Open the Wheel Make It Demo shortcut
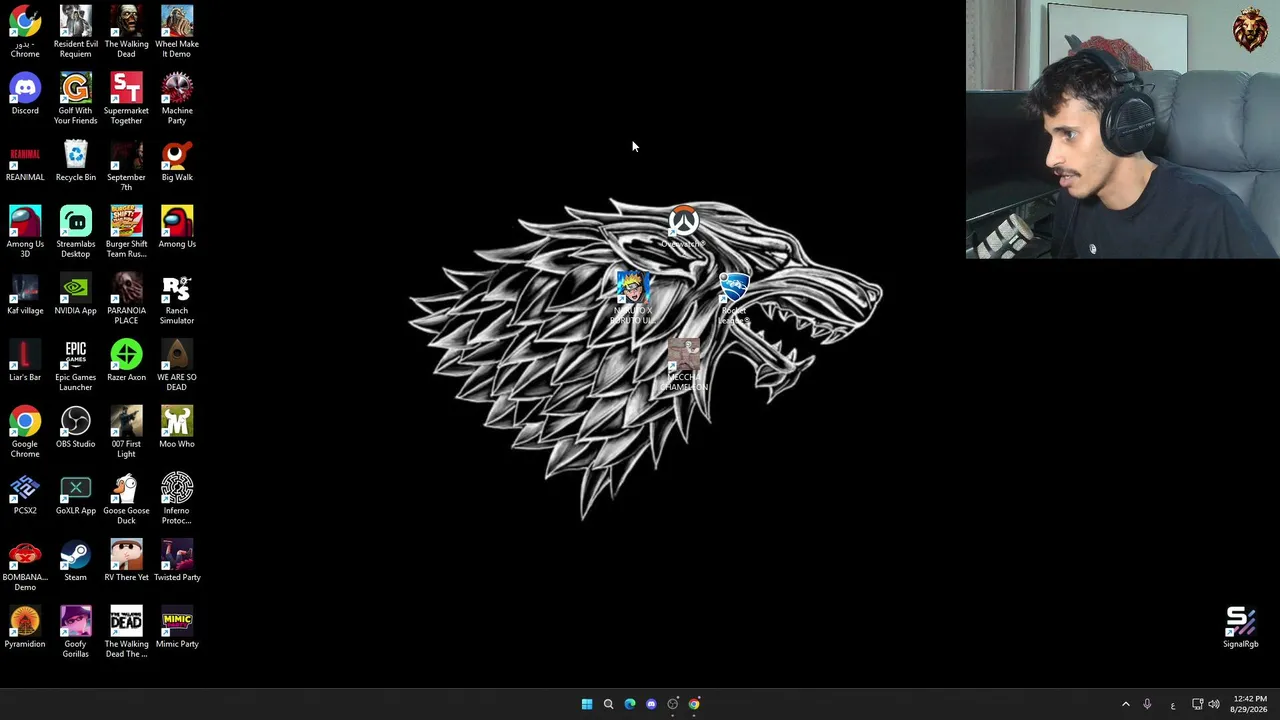Image resolution: width=1280 pixels, height=720 pixels. 177,31
